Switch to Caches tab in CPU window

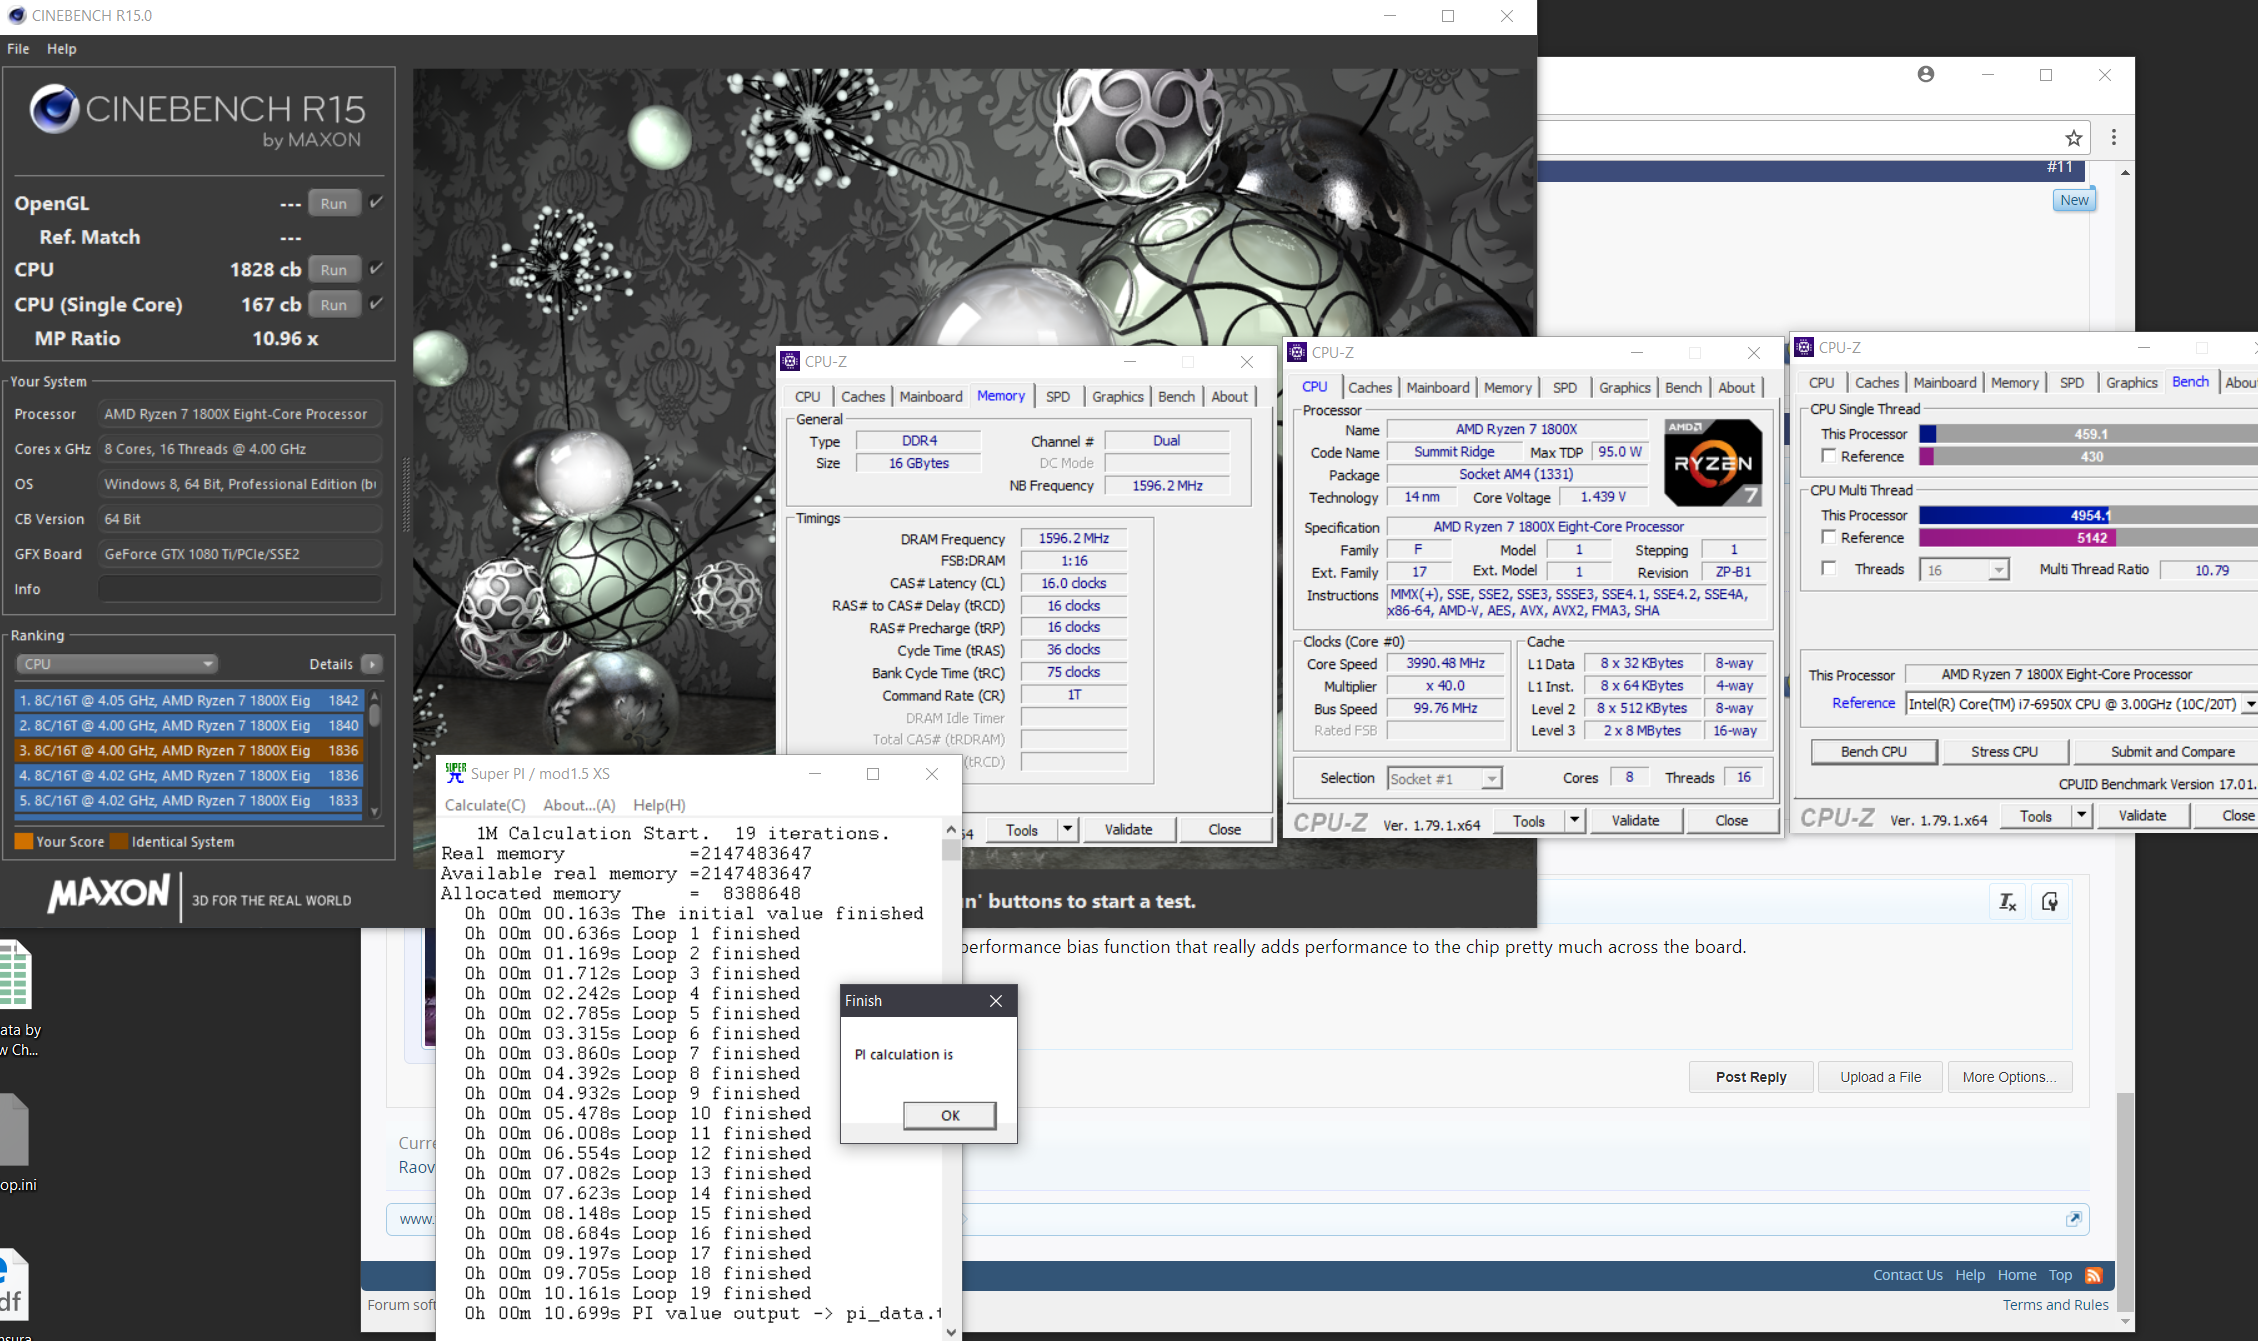[x=1369, y=388]
